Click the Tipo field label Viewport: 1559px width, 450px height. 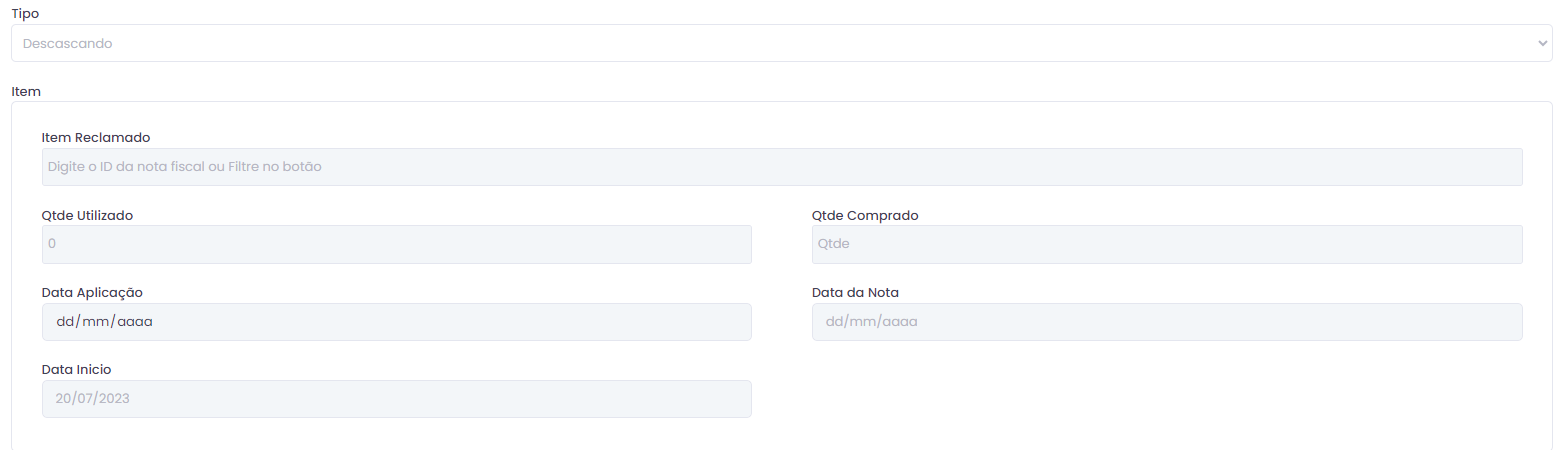(25, 13)
